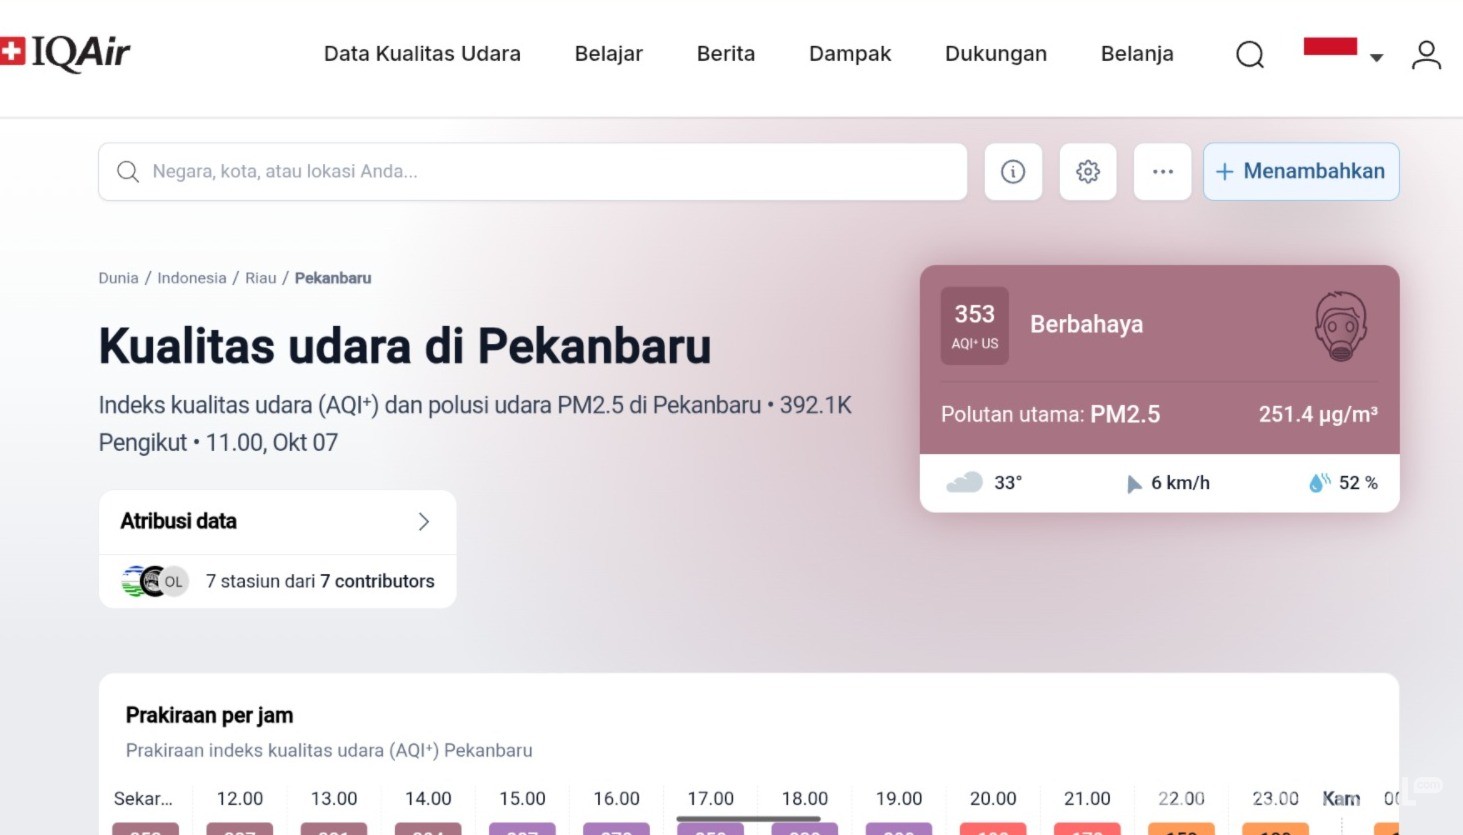This screenshot has height=835, width=1463.
Task: Open the Dampak menu item
Action: point(850,54)
